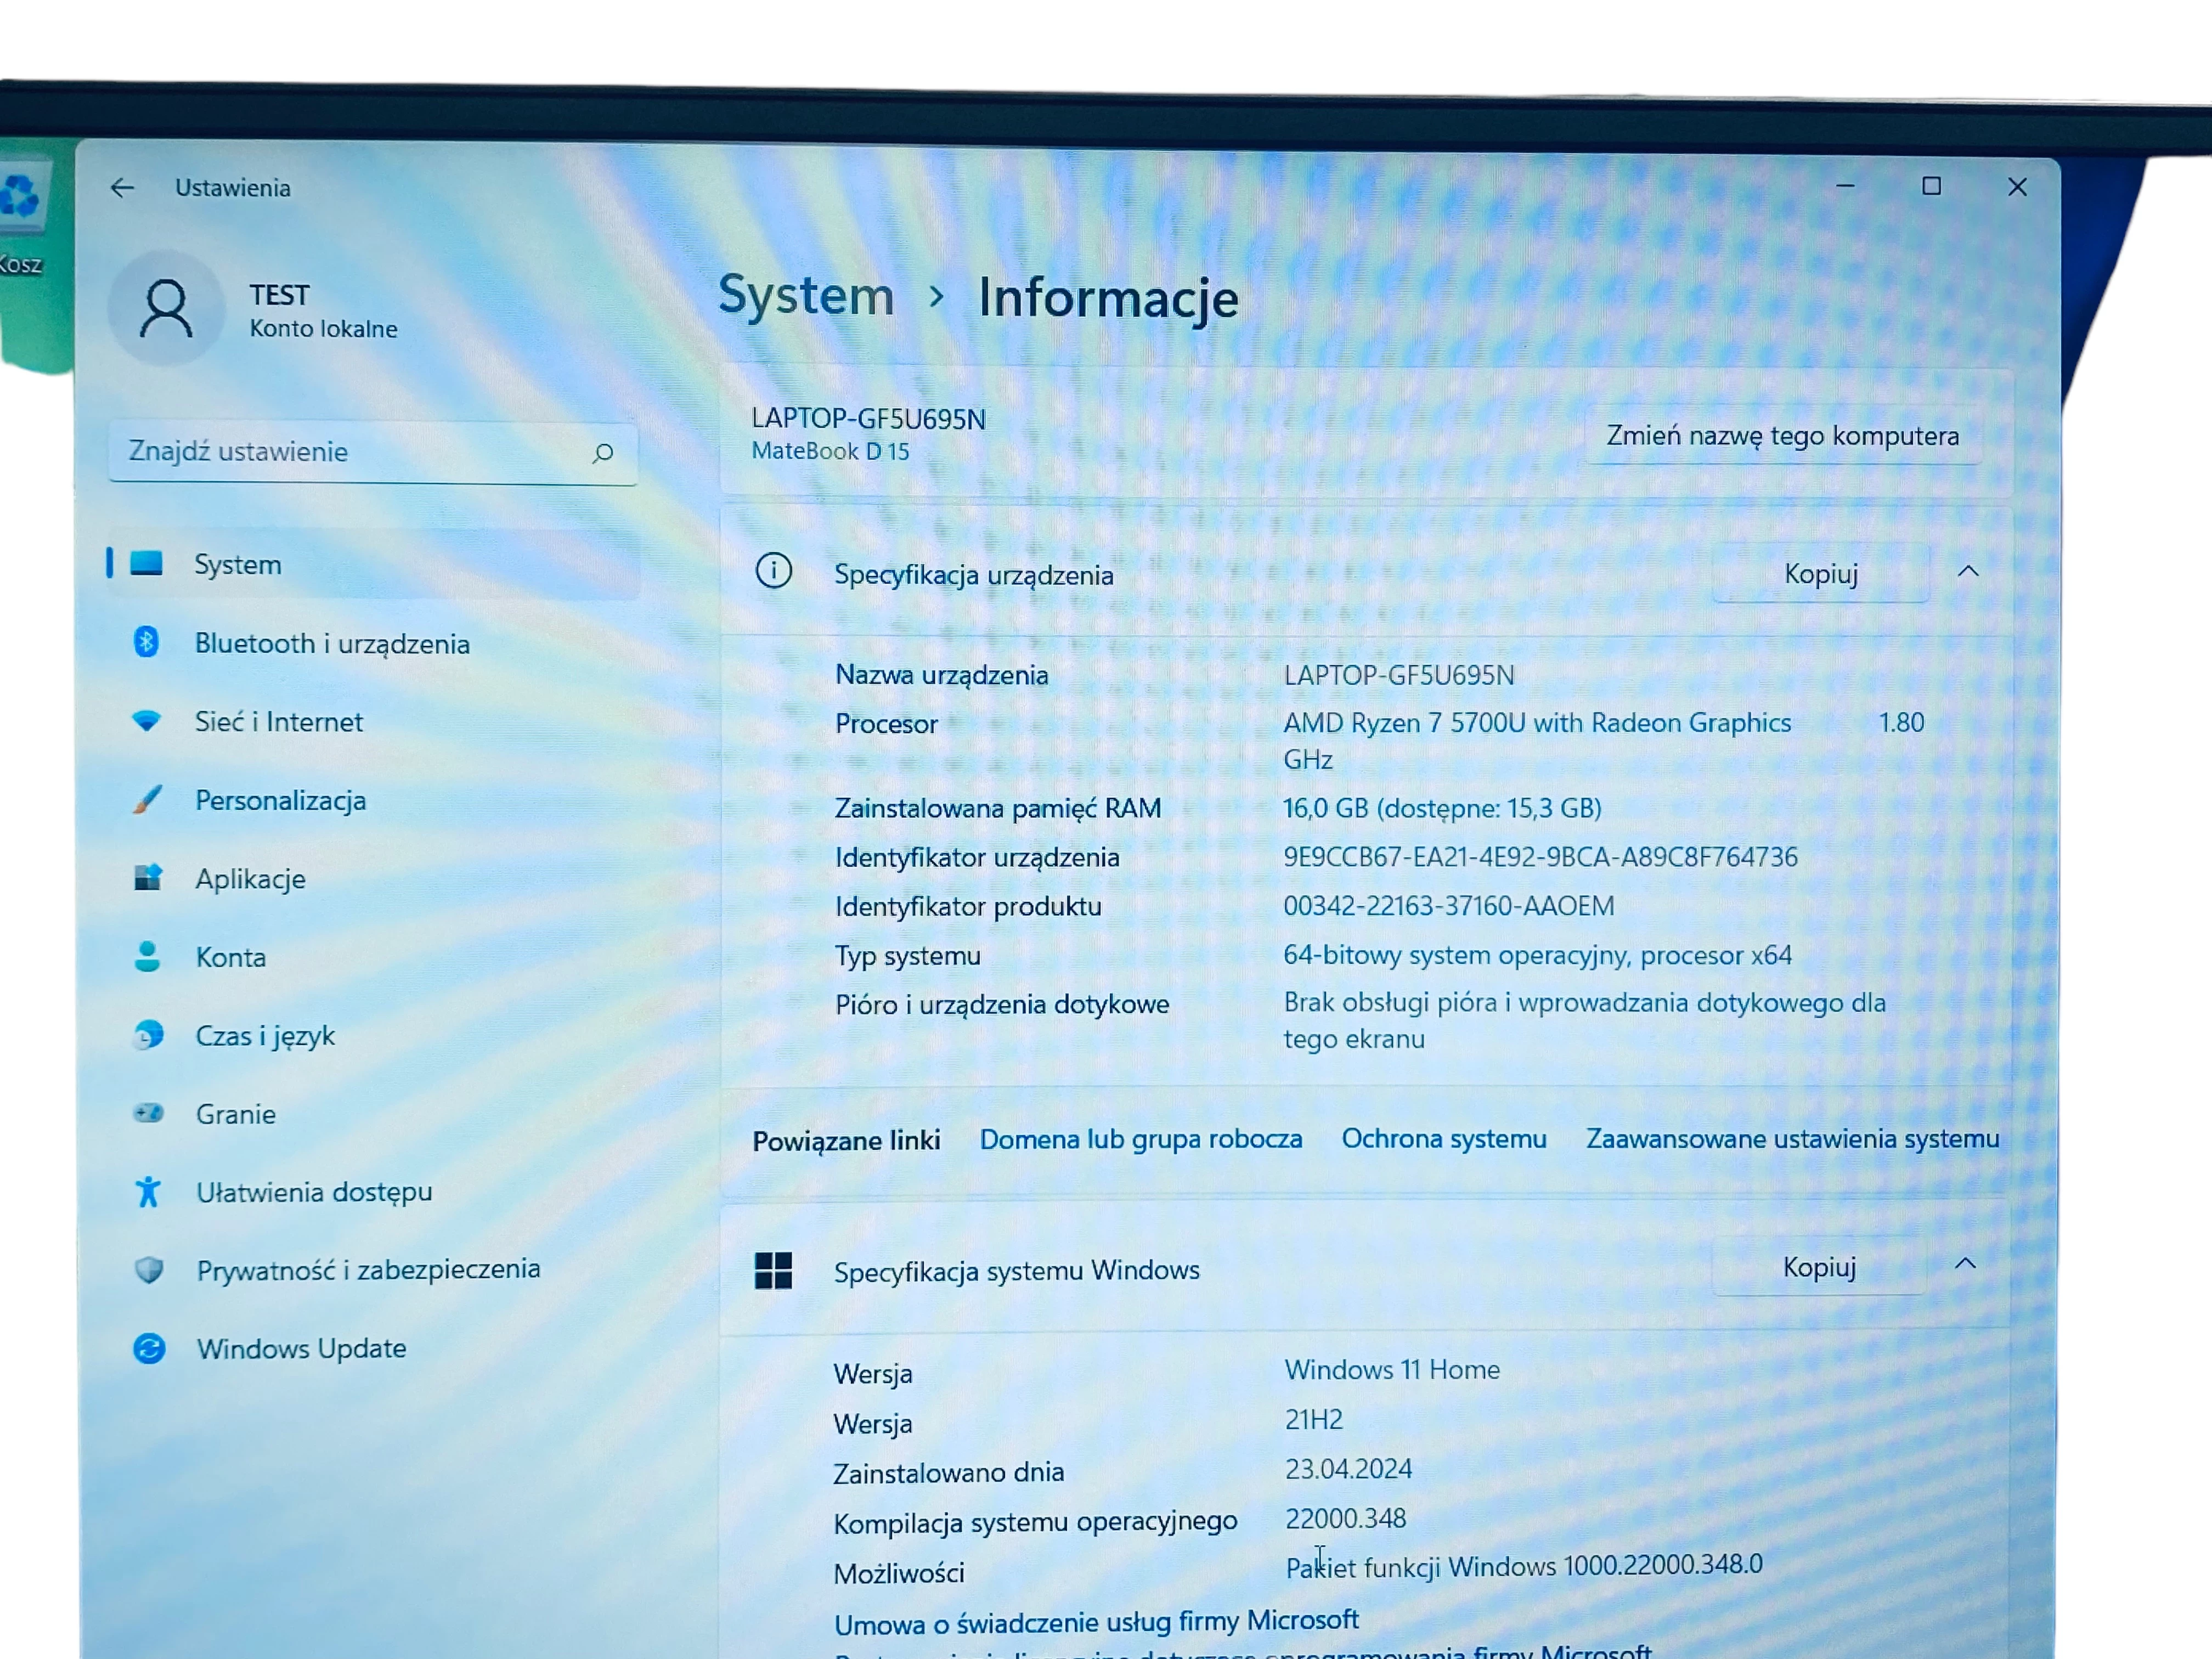Click Zmień nazwę tego komputera button
The height and width of the screenshot is (1659, 2212).
point(1782,435)
